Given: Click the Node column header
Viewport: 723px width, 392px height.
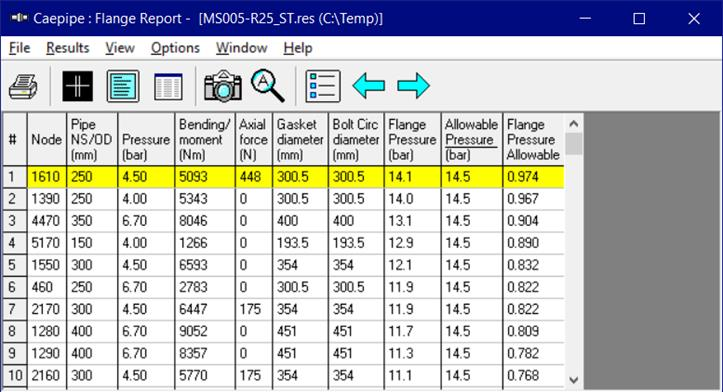Looking at the screenshot, I should 47,139.
